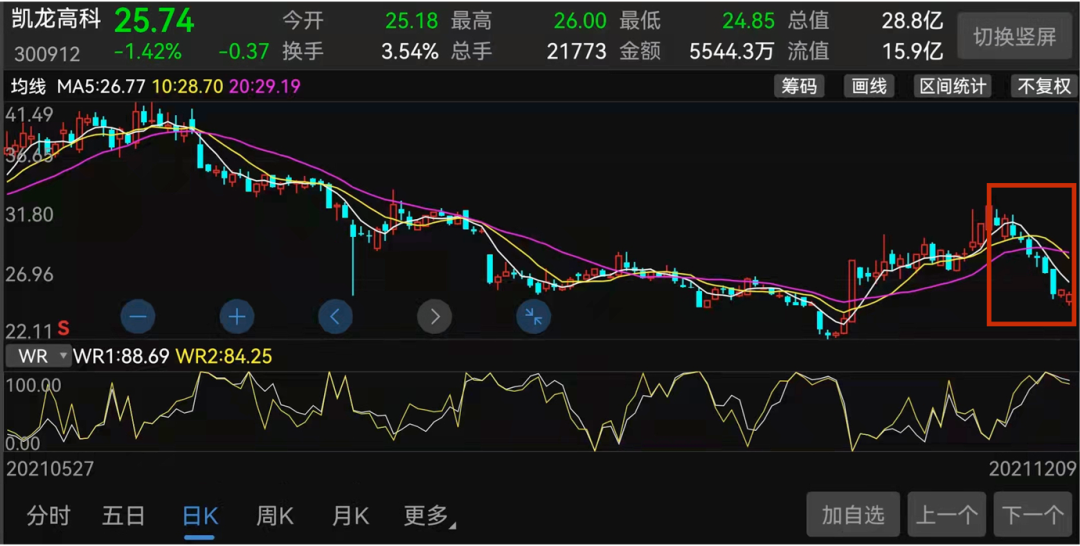Click the red S marker on chart
Image resolution: width=1080 pixels, height=546 pixels.
pos(63,326)
